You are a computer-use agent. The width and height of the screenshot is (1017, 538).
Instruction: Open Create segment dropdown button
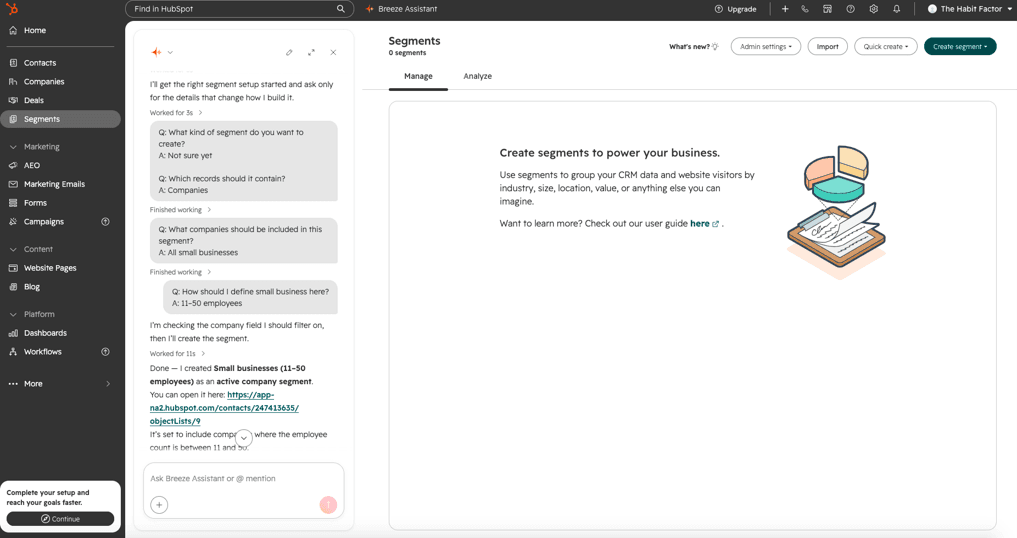pos(960,47)
